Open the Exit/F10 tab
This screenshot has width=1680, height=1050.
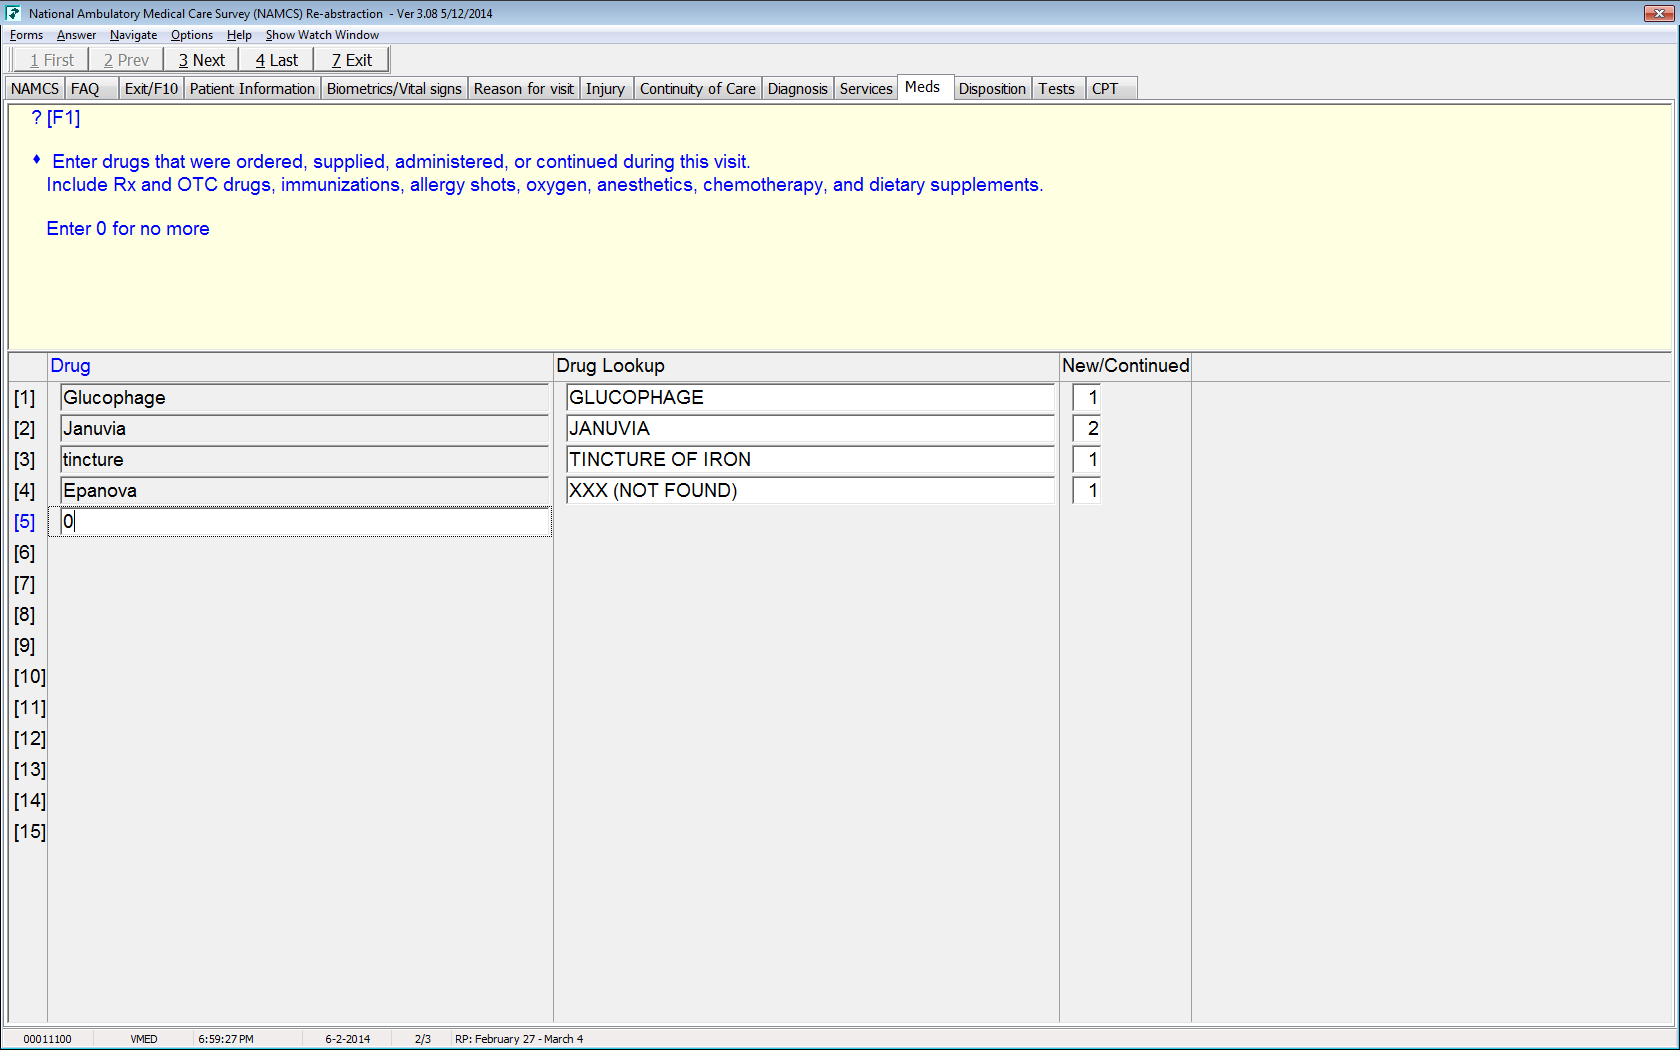[x=151, y=89]
